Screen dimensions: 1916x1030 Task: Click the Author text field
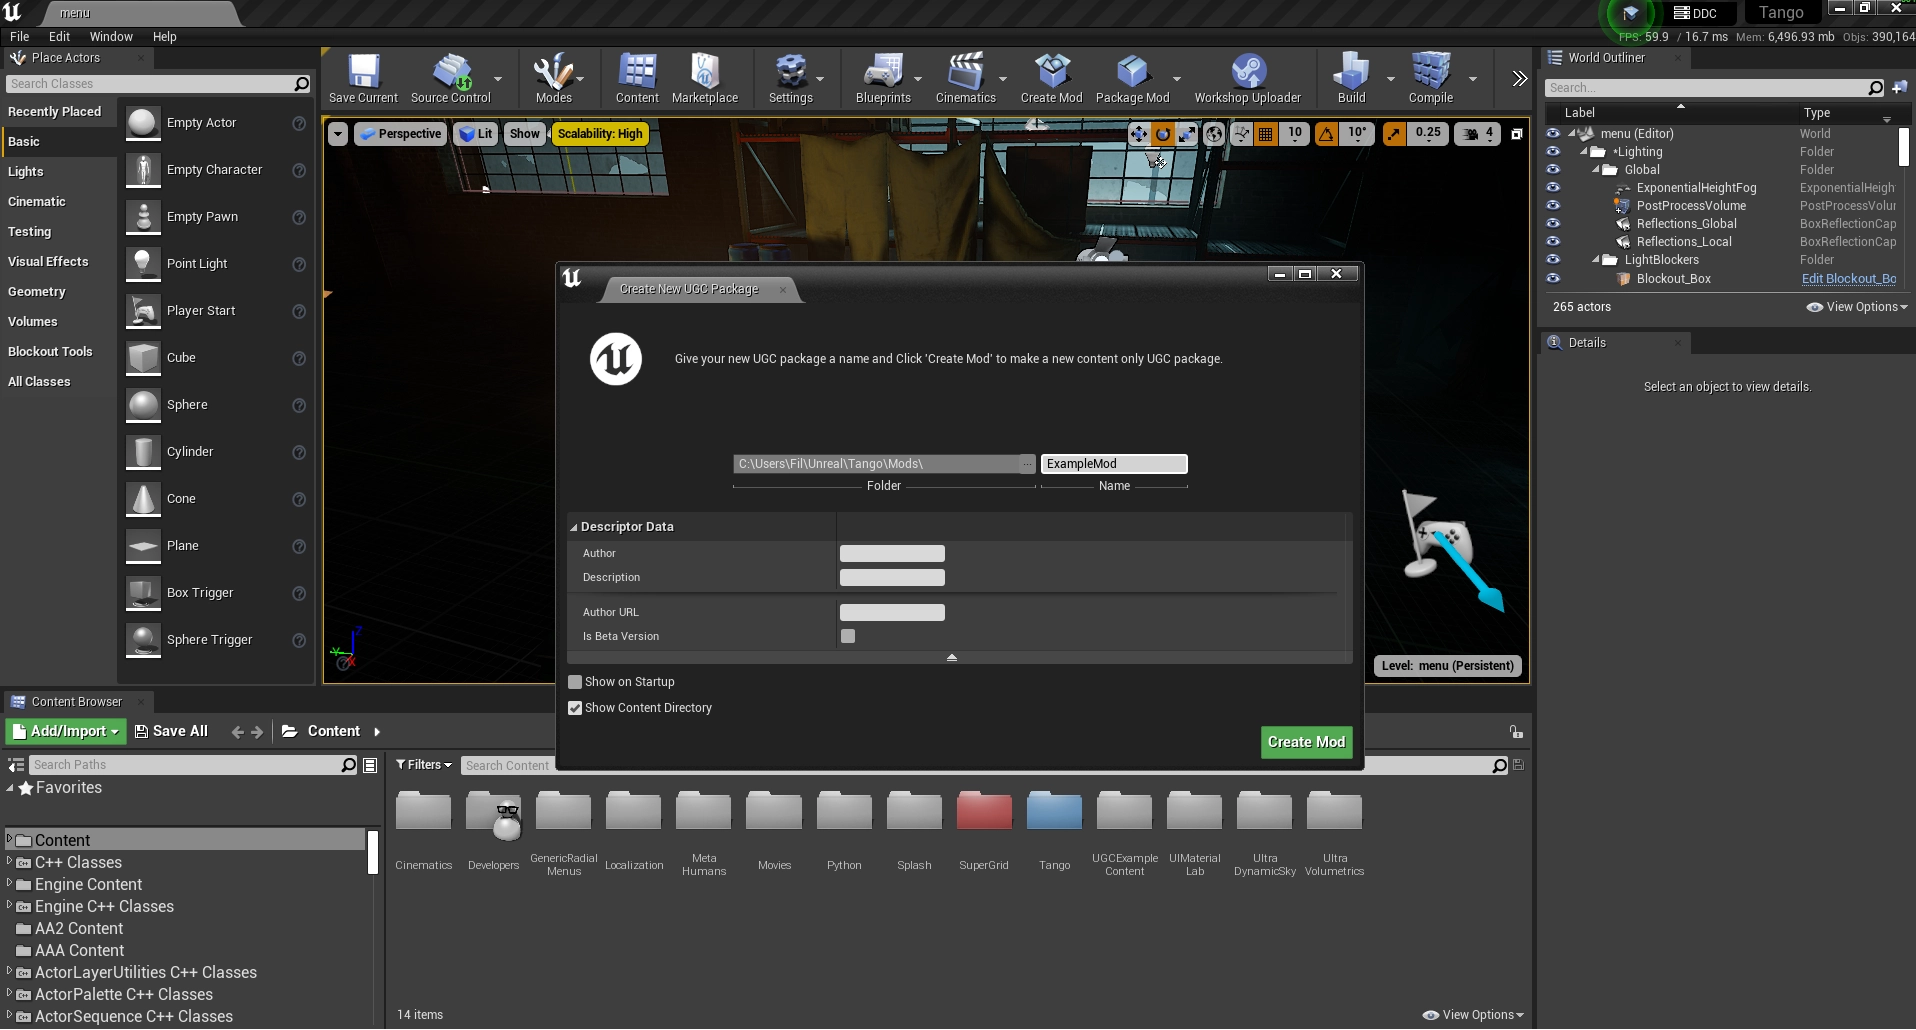point(892,553)
